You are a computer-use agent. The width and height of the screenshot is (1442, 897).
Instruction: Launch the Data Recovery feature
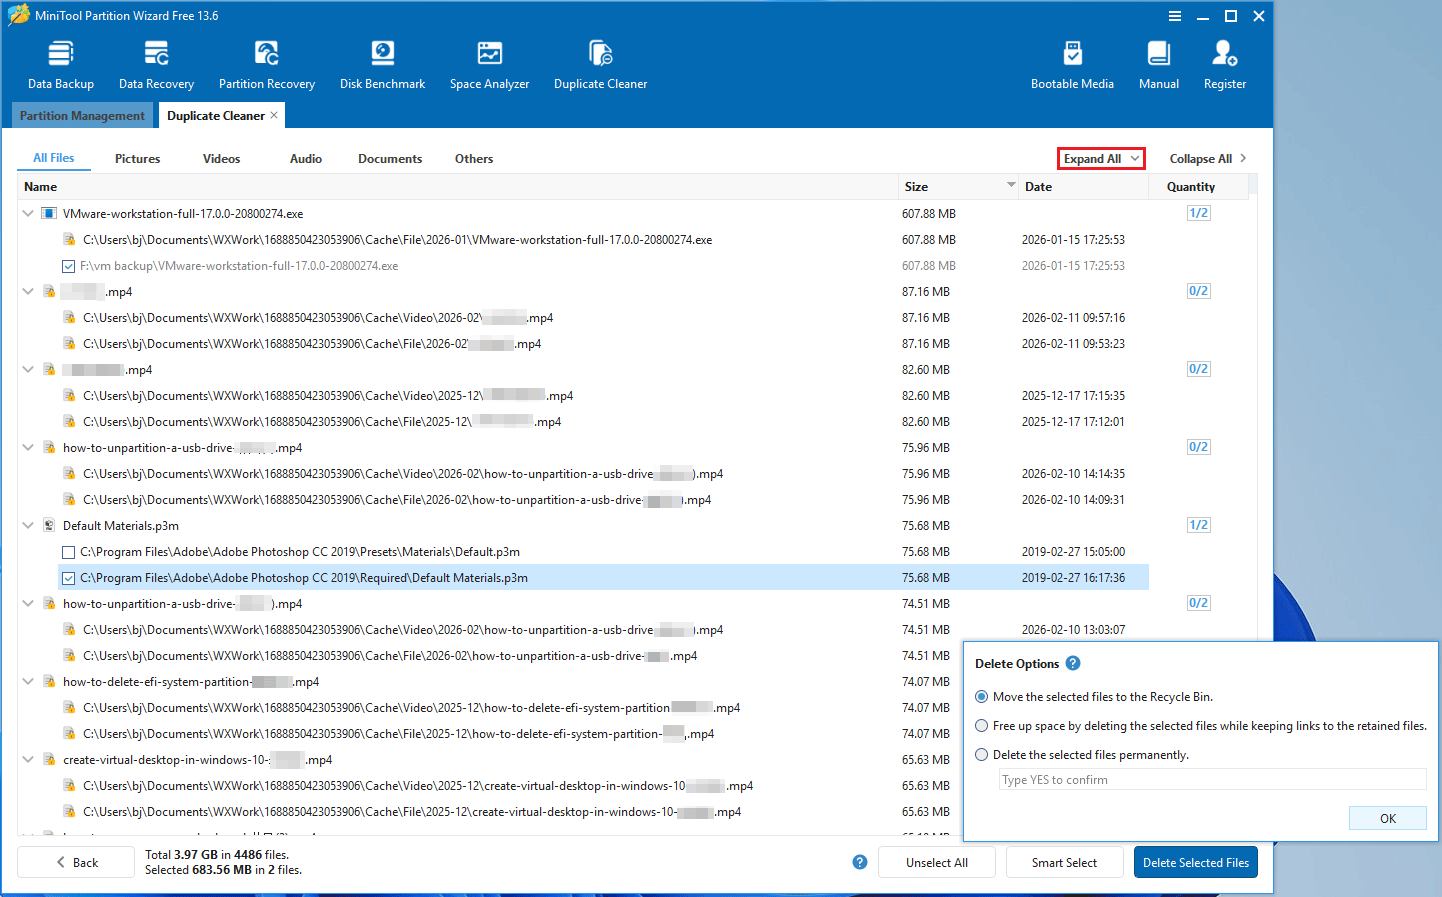pos(155,62)
